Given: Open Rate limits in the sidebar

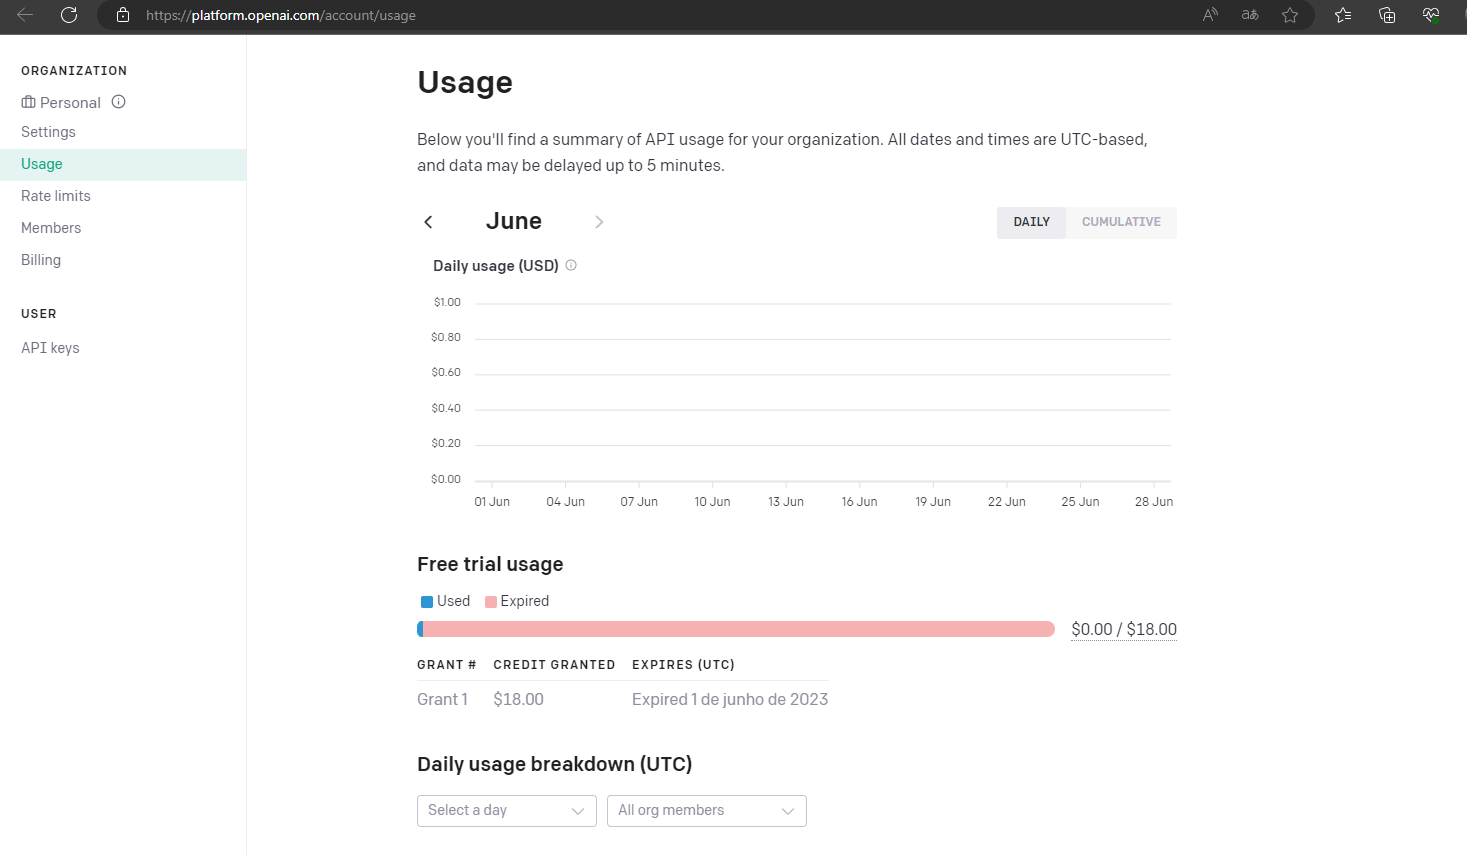Looking at the screenshot, I should (56, 196).
